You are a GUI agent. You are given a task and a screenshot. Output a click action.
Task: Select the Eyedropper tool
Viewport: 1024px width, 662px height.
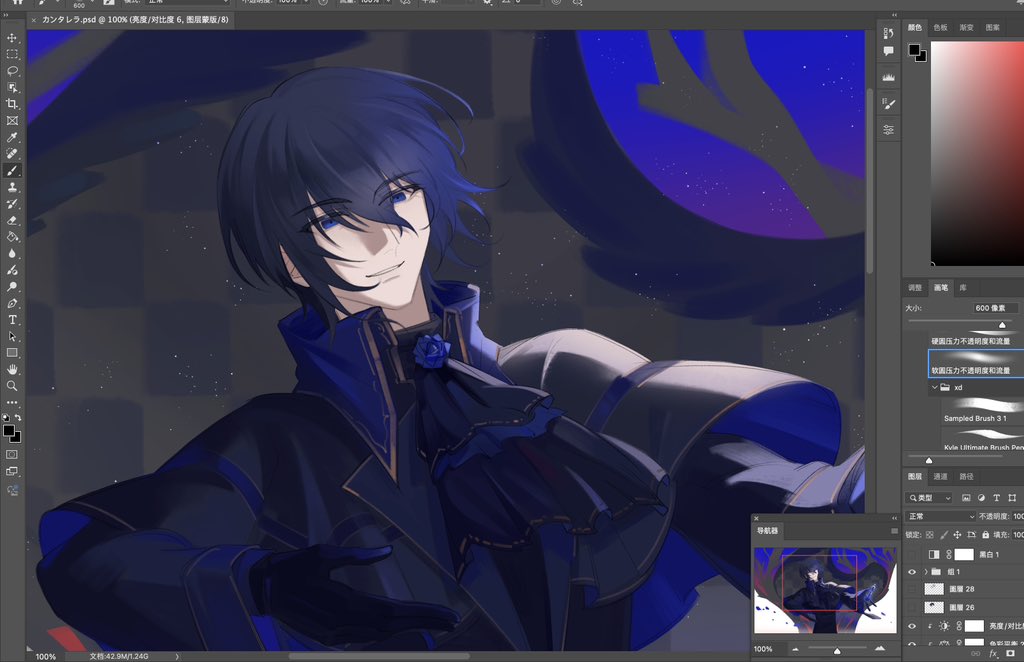(12, 137)
